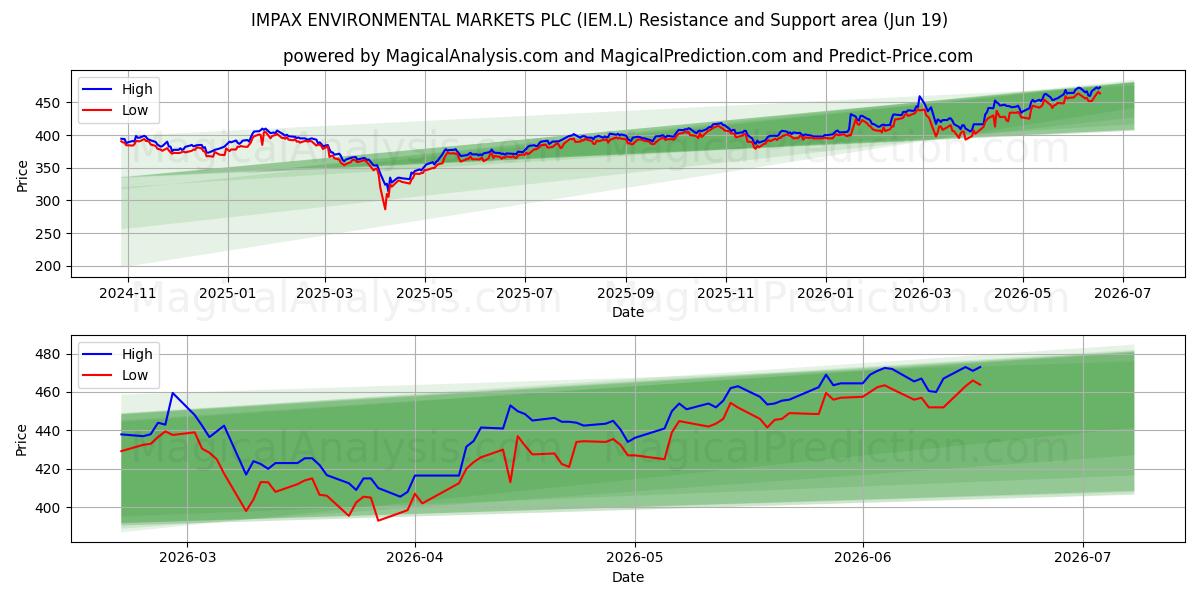Click the 'Price' axis label of top chart

[22, 174]
